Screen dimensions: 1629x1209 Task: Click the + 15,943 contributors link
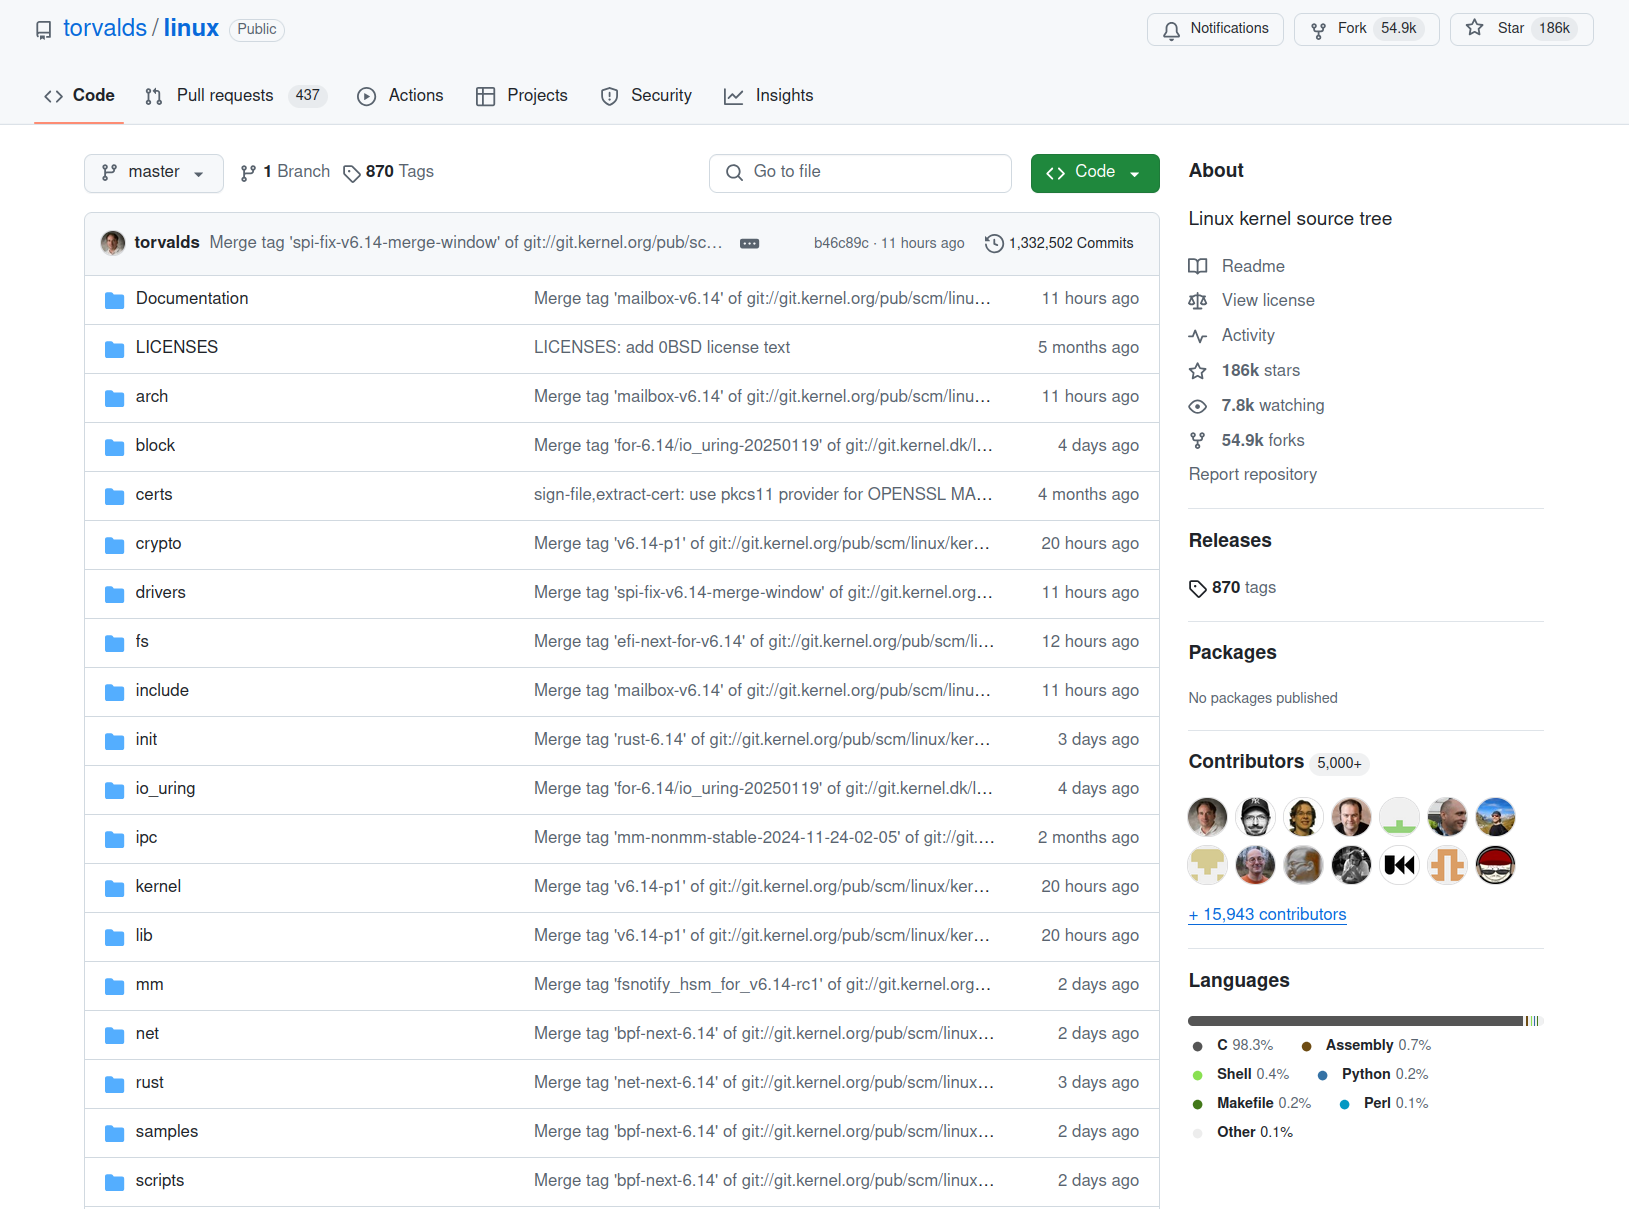(1267, 914)
